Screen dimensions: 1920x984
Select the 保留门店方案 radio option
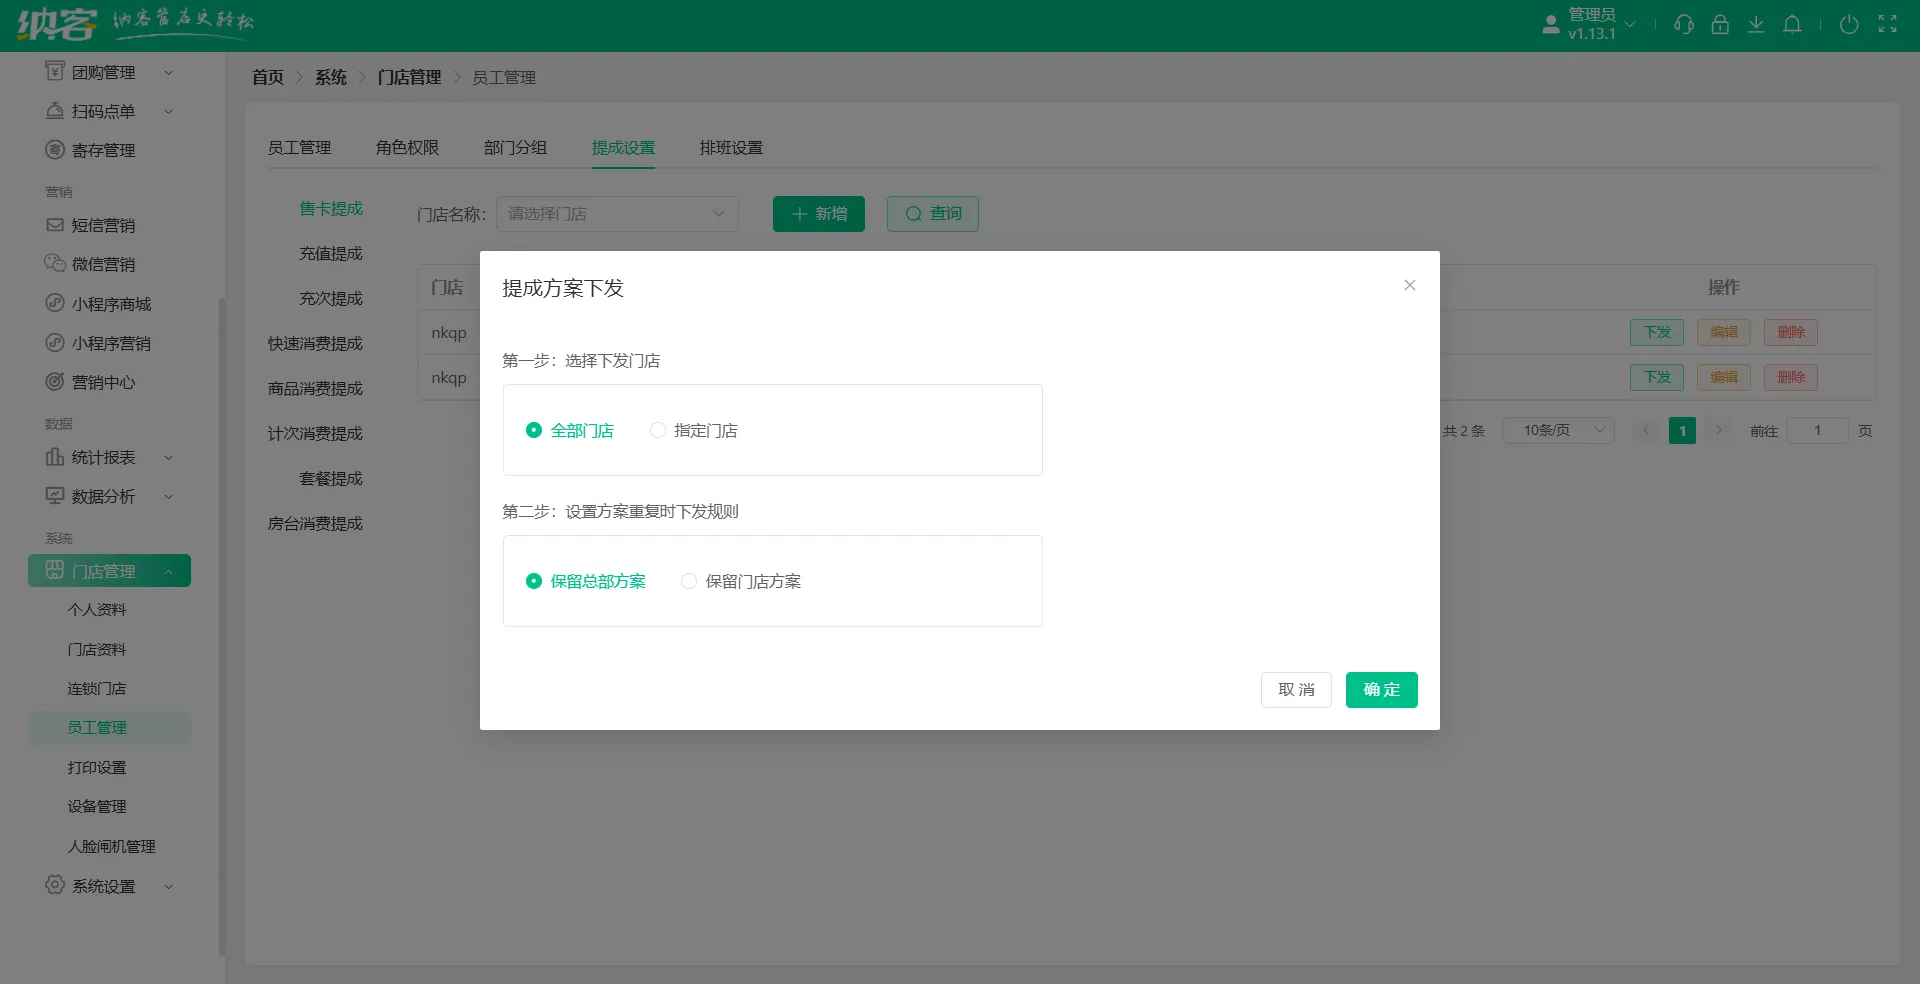point(688,581)
